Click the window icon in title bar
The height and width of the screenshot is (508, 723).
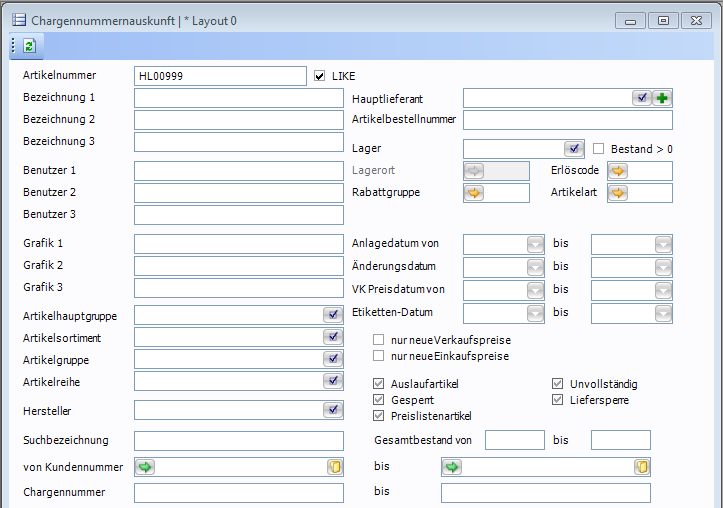click(17, 20)
